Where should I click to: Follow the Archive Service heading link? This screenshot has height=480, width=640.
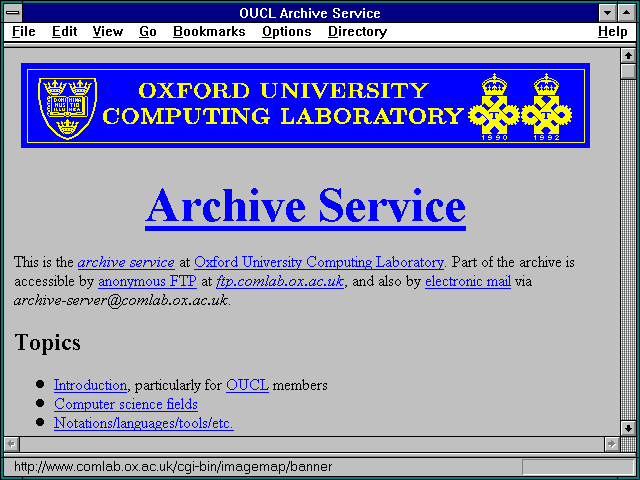click(x=305, y=207)
